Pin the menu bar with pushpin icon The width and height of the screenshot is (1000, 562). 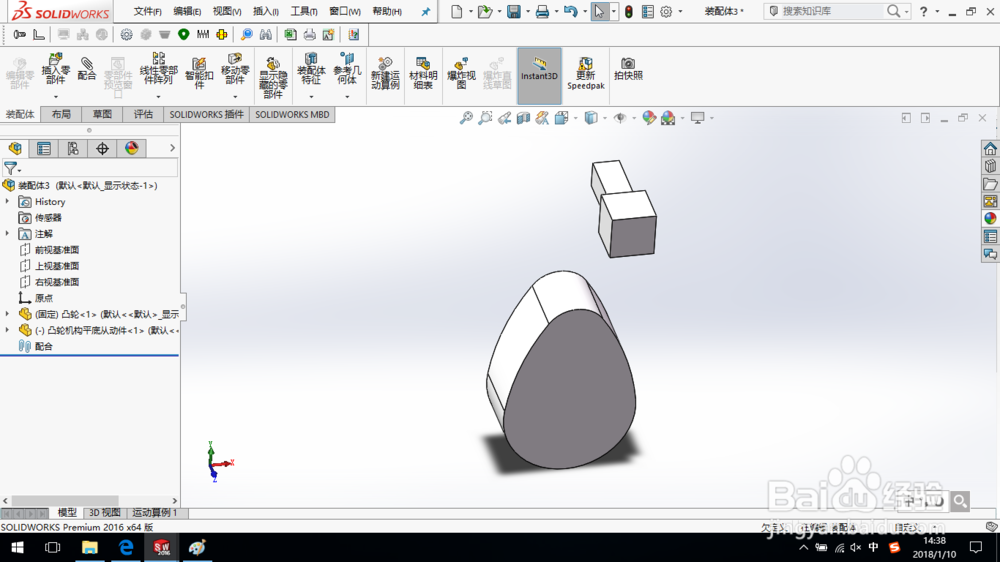[426, 11]
